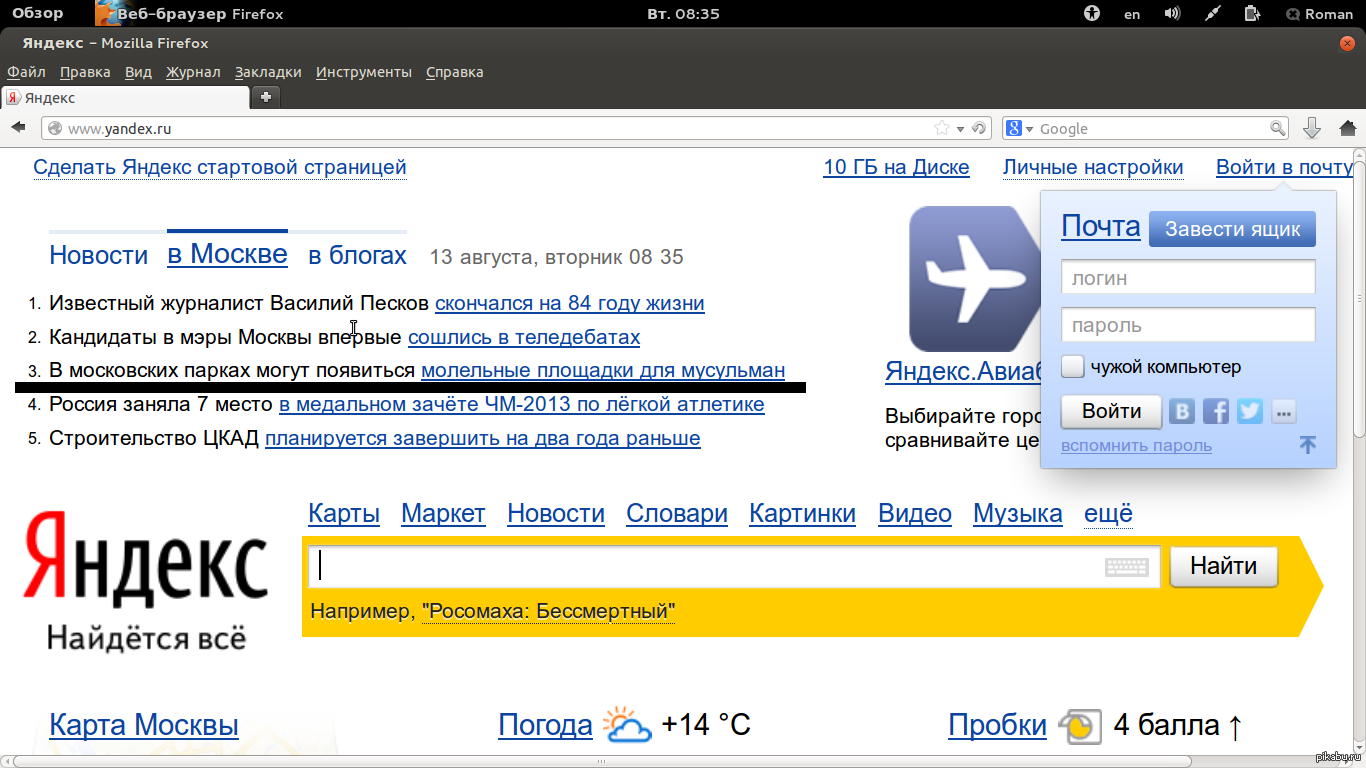This screenshot has width=1366, height=768.
Task: Open the en keyboard layout indicator
Action: tap(1132, 14)
